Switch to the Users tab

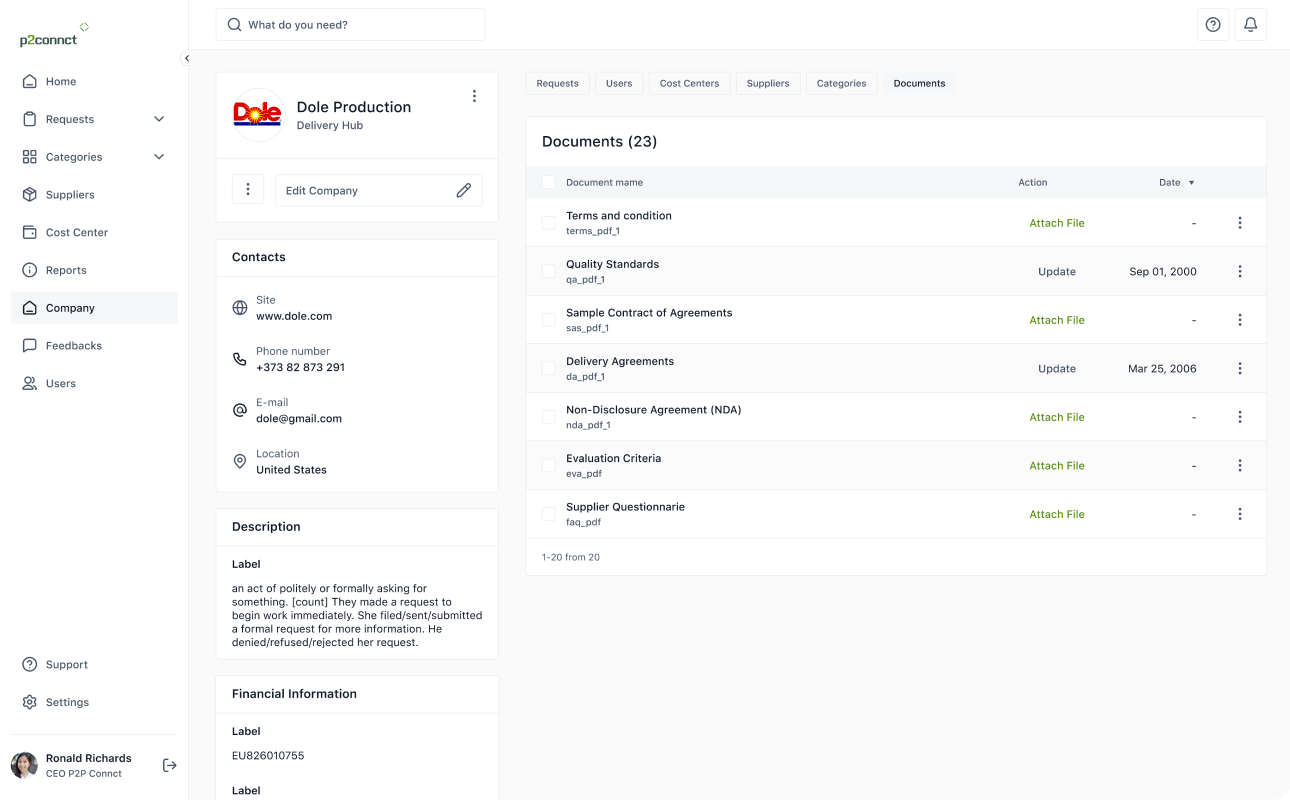click(619, 83)
